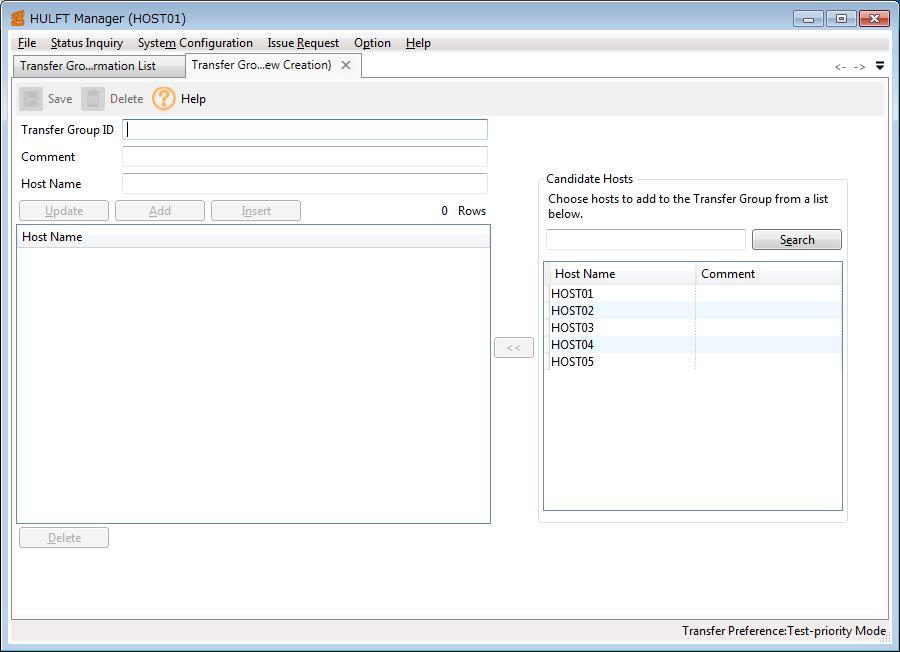The height and width of the screenshot is (652, 900).
Task: Click the Add button
Action: click(x=160, y=211)
